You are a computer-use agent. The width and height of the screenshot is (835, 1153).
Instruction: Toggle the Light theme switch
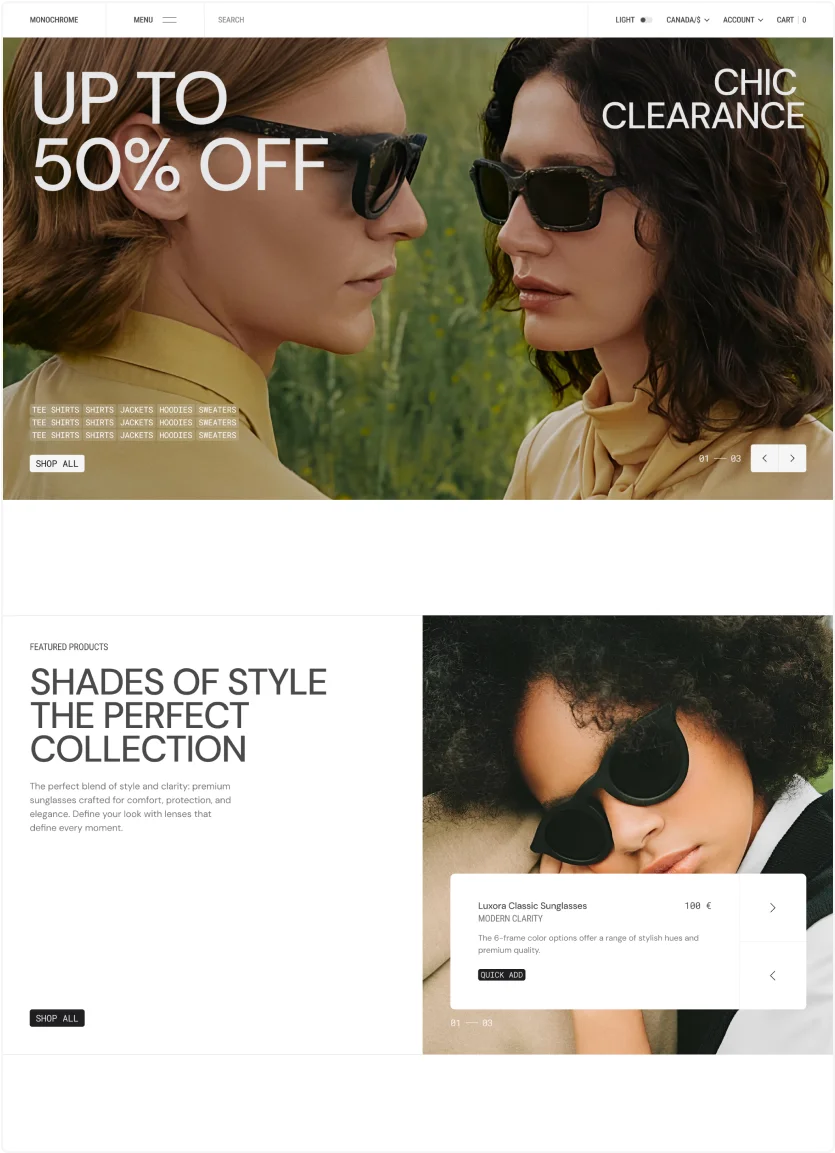[646, 20]
